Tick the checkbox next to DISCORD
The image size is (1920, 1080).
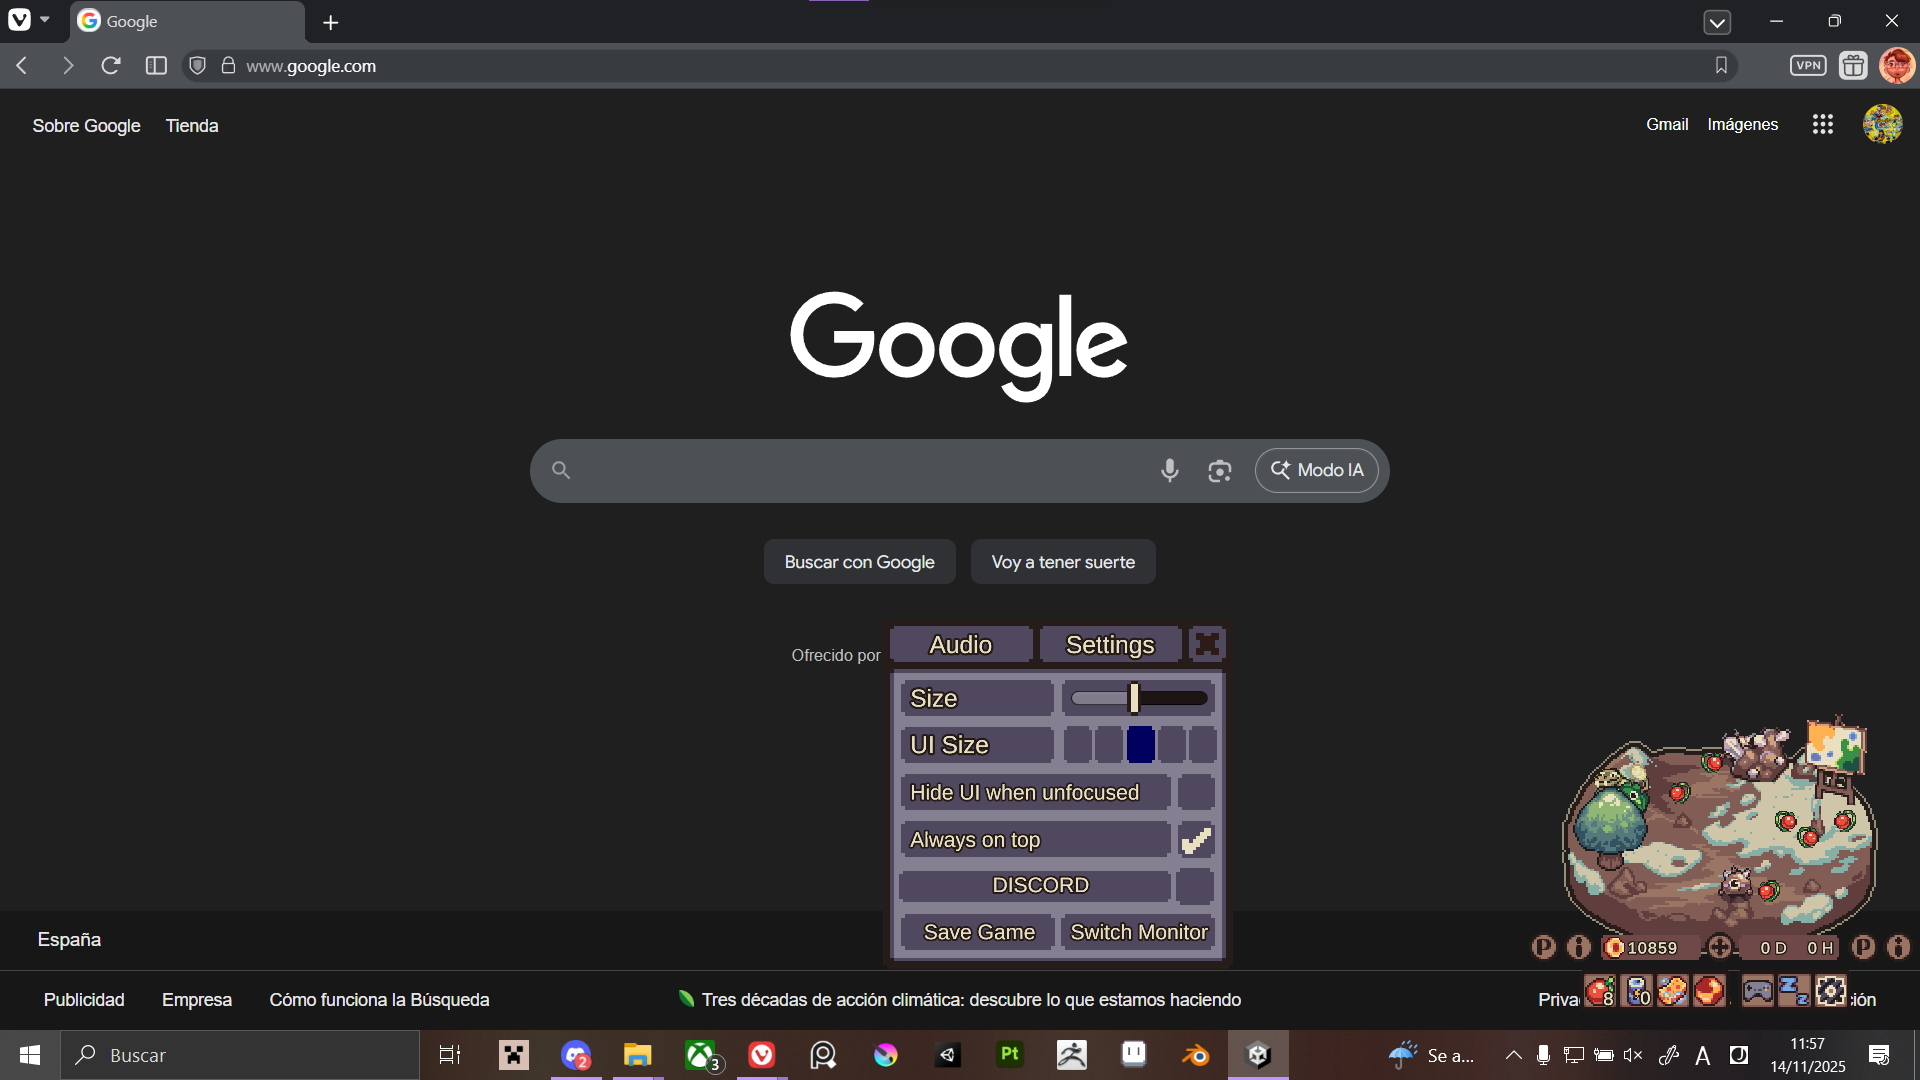click(x=1195, y=885)
